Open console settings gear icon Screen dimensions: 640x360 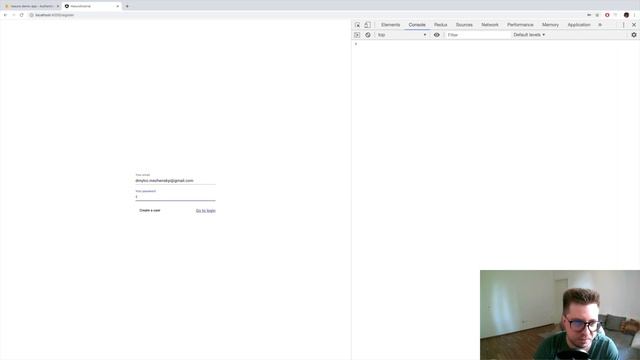click(x=634, y=35)
